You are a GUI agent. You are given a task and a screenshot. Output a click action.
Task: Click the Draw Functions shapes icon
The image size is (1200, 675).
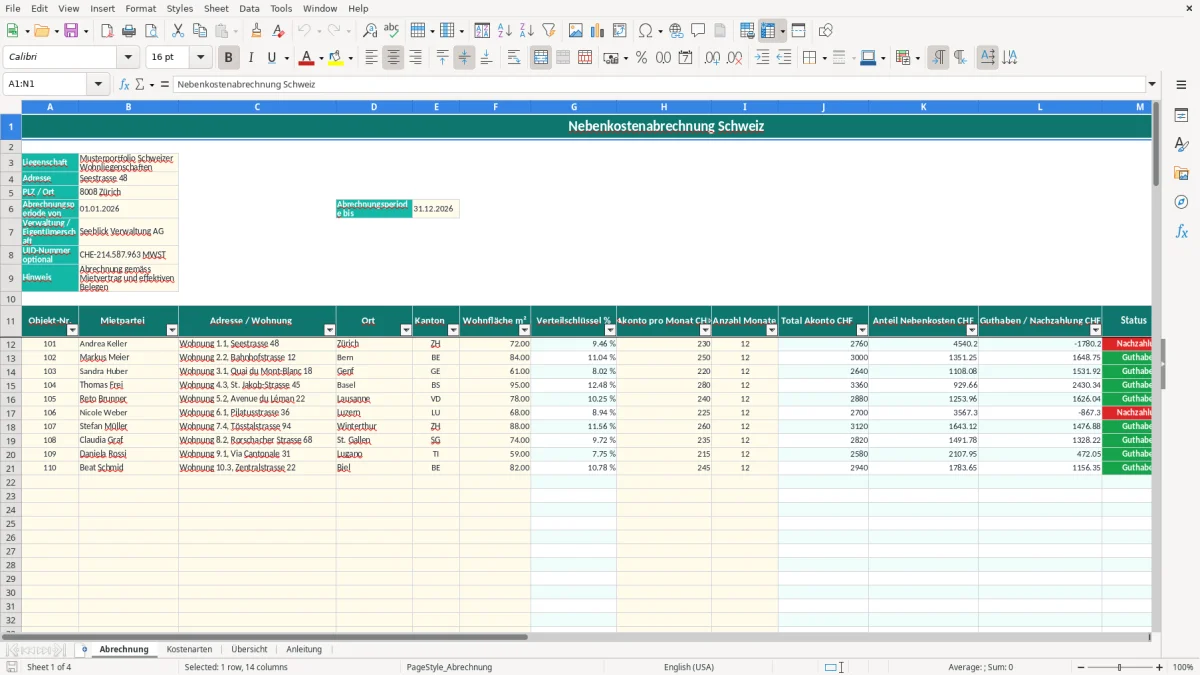pyautogui.click(x=825, y=31)
